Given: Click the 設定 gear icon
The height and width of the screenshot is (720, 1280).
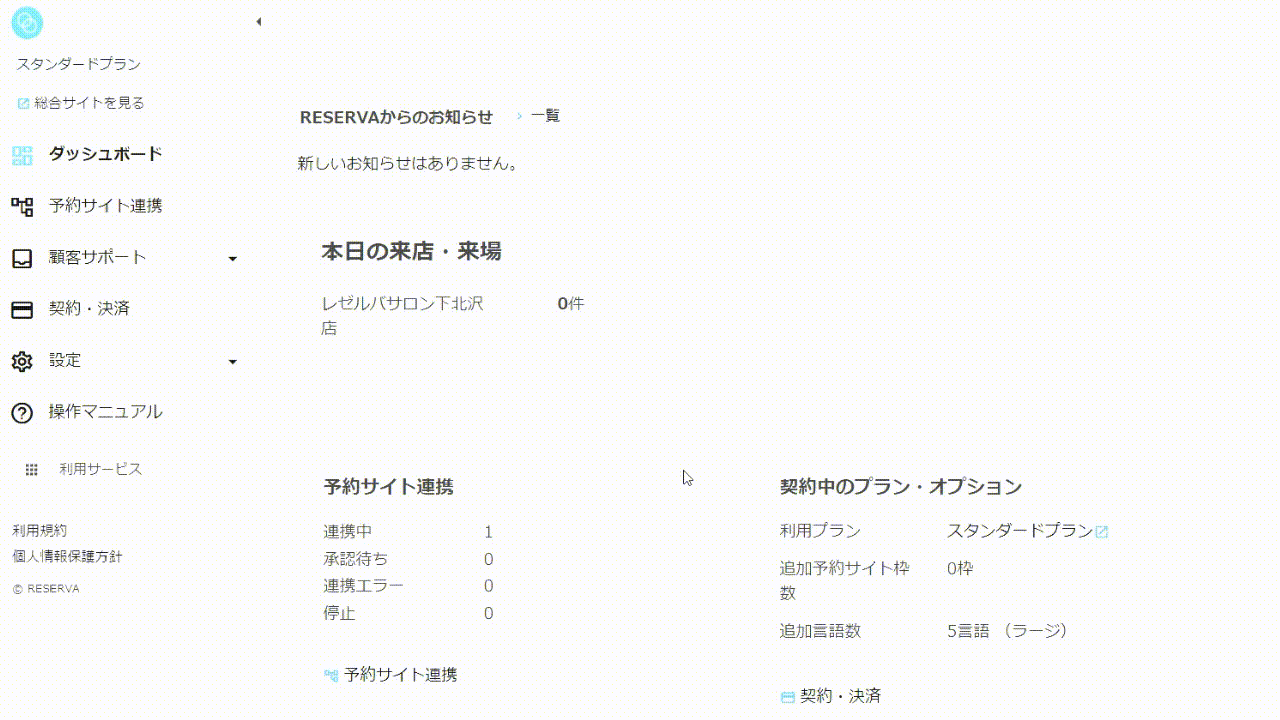Looking at the screenshot, I should [22, 361].
